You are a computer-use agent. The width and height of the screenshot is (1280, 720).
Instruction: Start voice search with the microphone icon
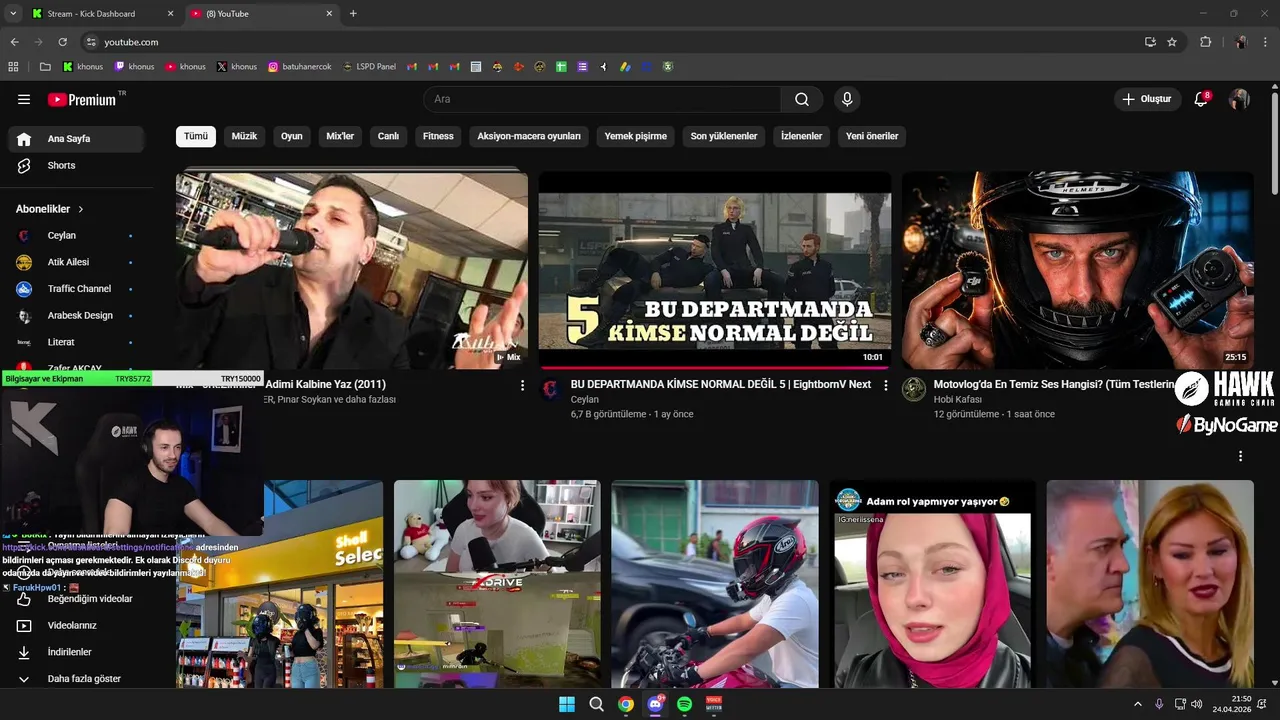pyautogui.click(x=847, y=99)
